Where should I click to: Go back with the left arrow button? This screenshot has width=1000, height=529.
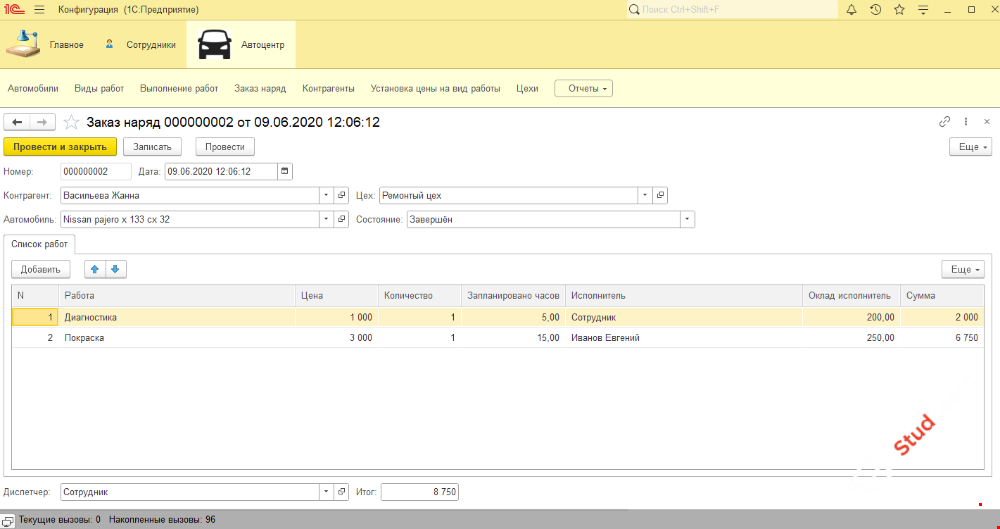pos(17,122)
